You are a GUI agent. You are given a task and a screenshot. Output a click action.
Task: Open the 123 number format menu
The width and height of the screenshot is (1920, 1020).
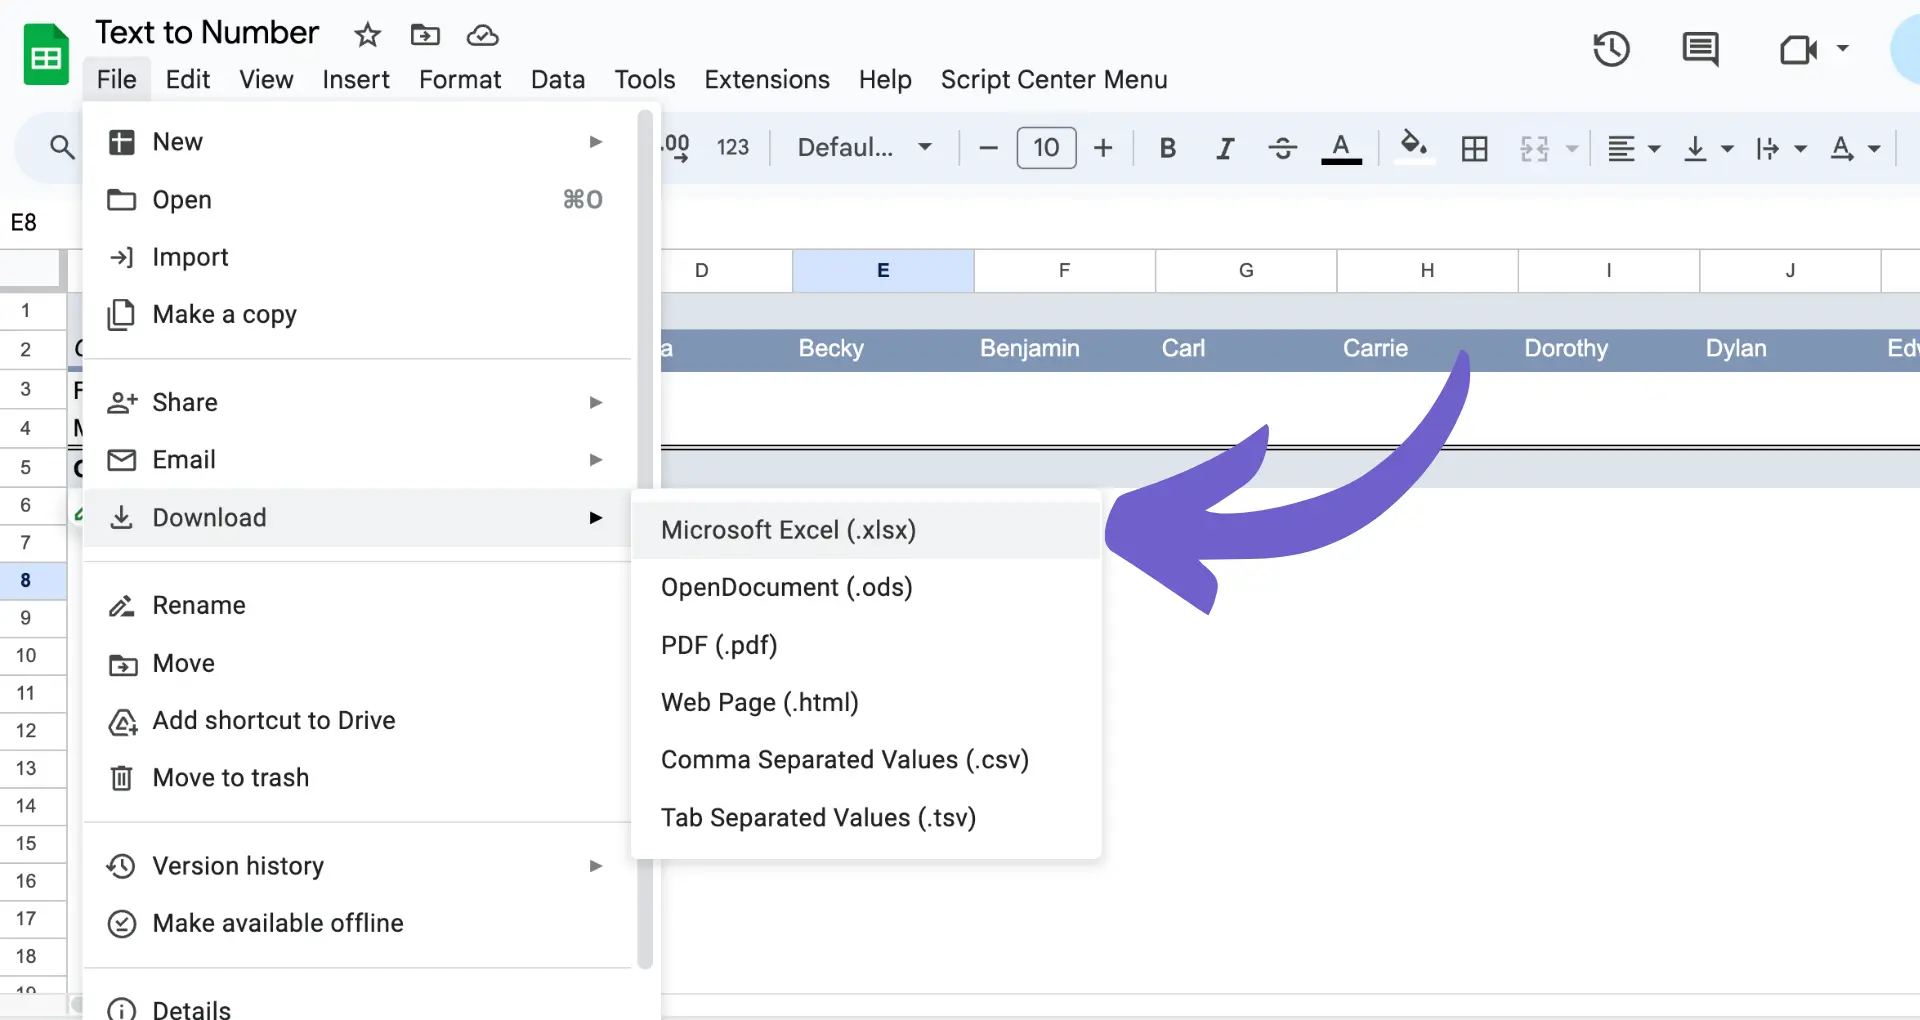click(x=733, y=147)
